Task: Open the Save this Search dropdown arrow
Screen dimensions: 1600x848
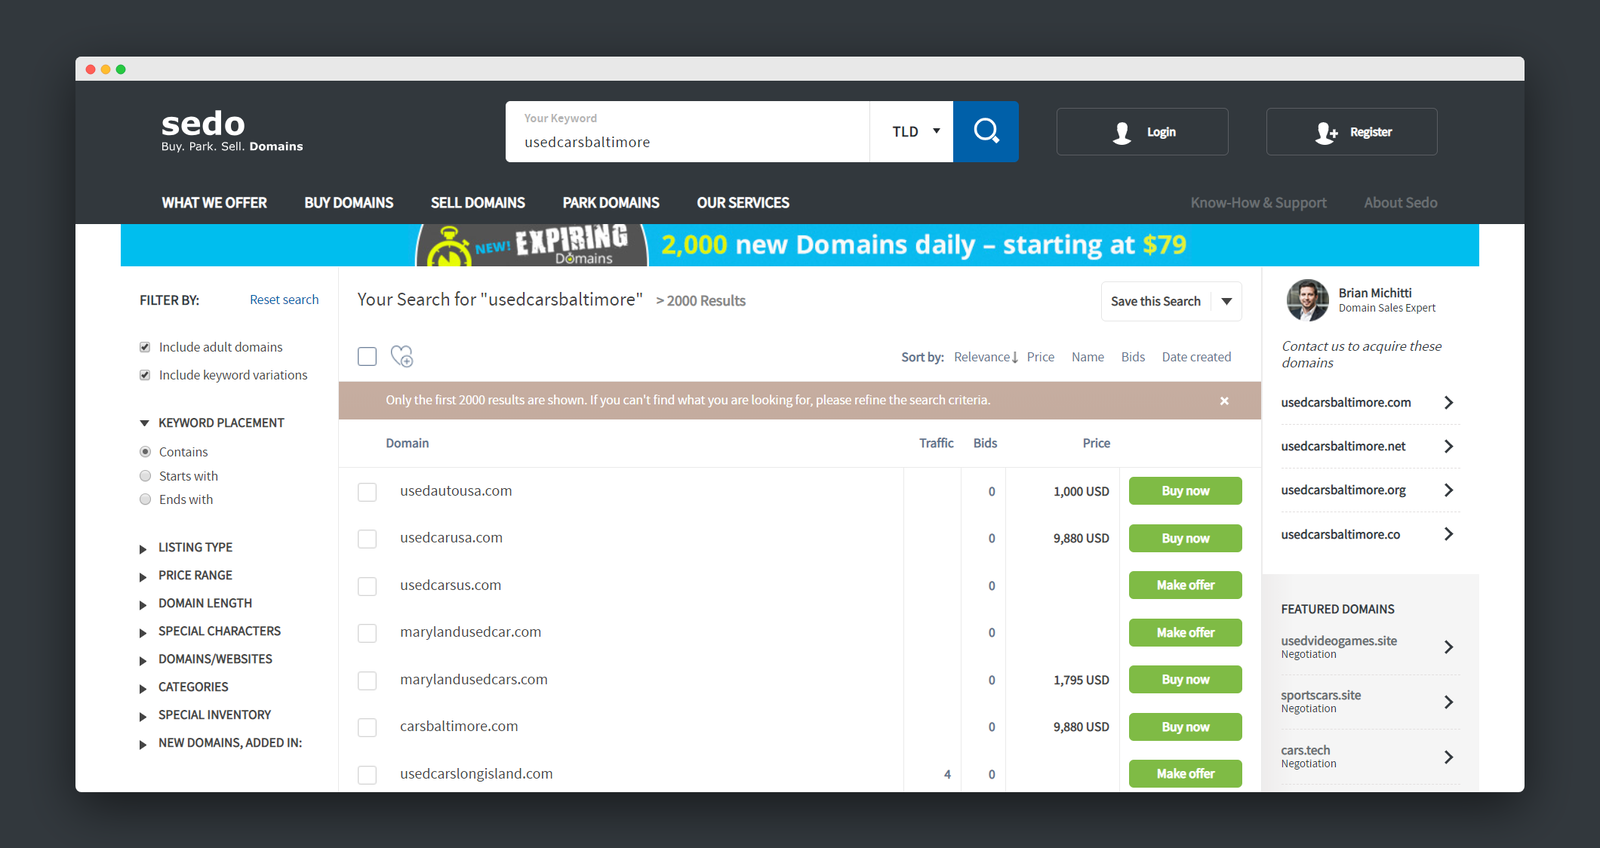Action: (1227, 301)
